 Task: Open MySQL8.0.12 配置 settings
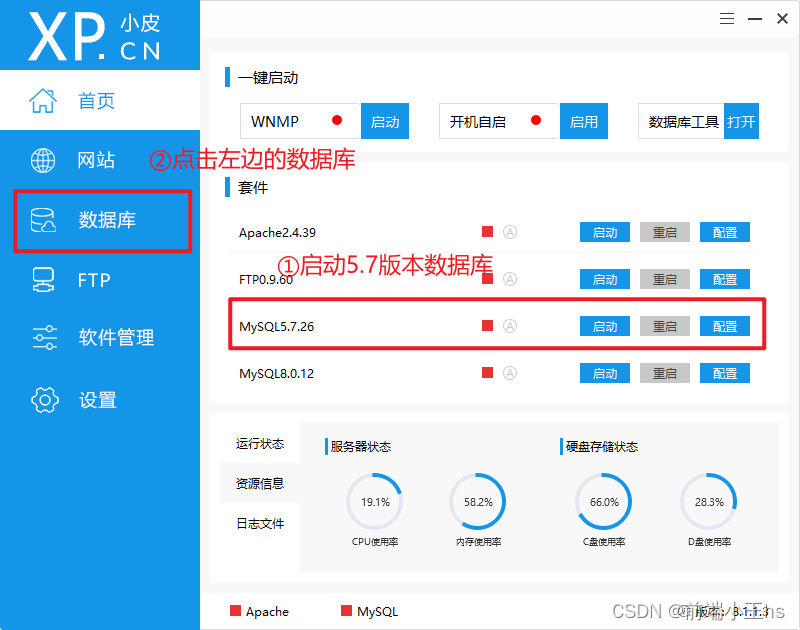pyautogui.click(x=724, y=373)
